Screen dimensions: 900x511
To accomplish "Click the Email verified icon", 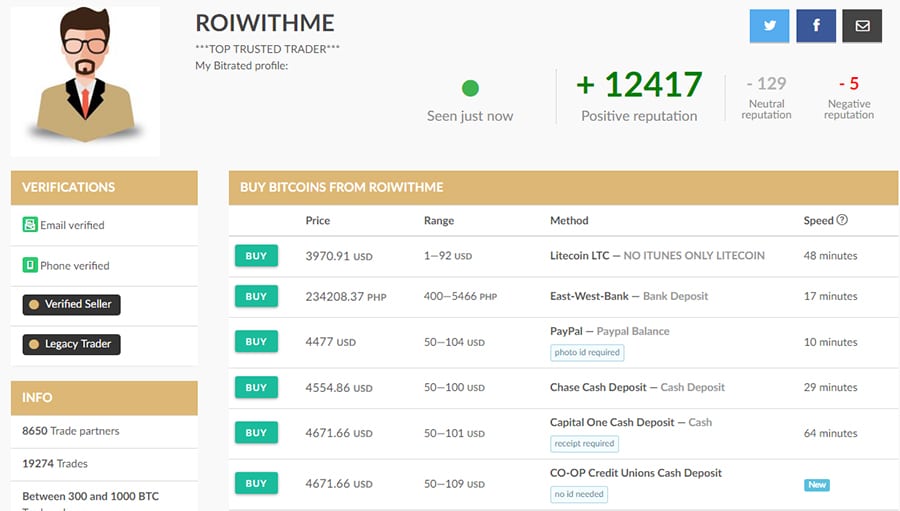I will [x=30, y=225].
